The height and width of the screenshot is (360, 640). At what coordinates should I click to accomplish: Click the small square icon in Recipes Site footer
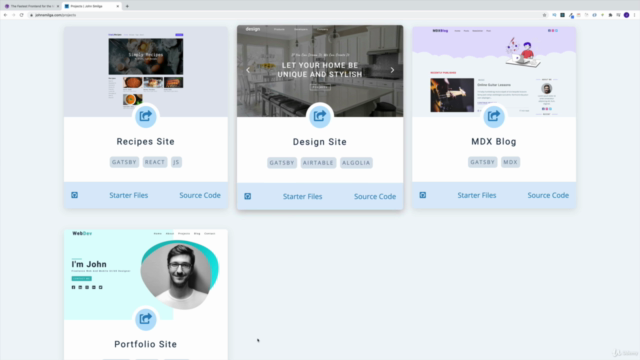(74, 195)
